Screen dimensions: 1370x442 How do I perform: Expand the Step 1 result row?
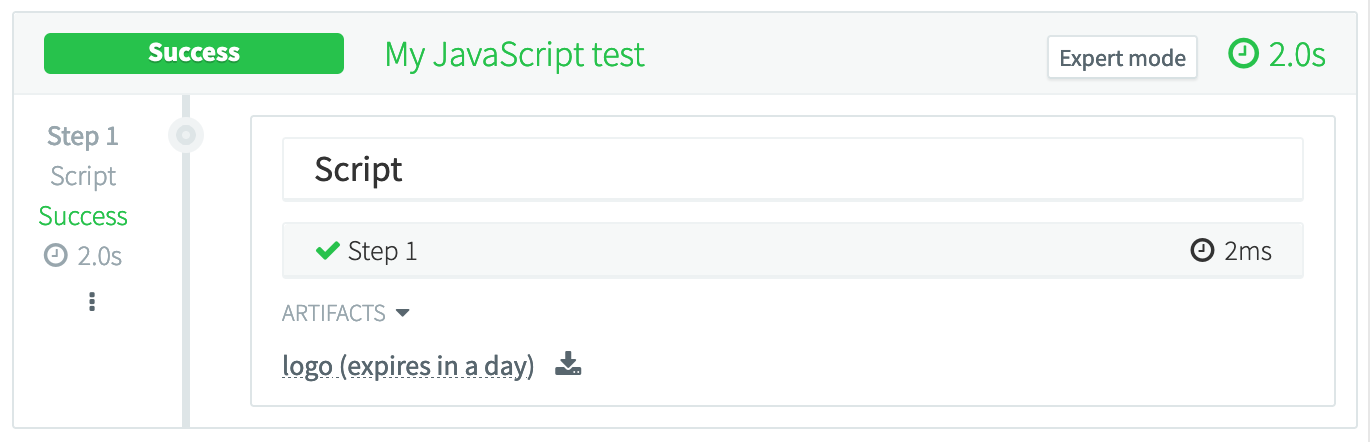click(792, 251)
